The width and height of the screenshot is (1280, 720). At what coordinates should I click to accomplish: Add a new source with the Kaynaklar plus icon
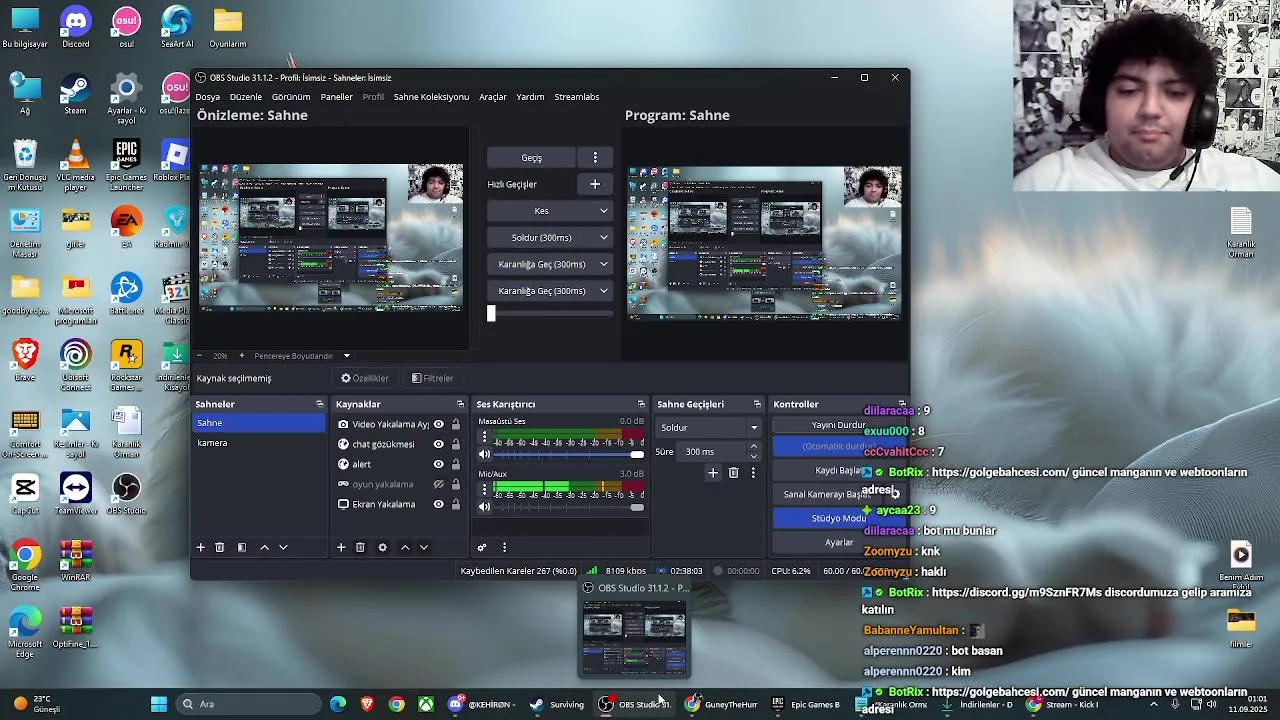341,547
